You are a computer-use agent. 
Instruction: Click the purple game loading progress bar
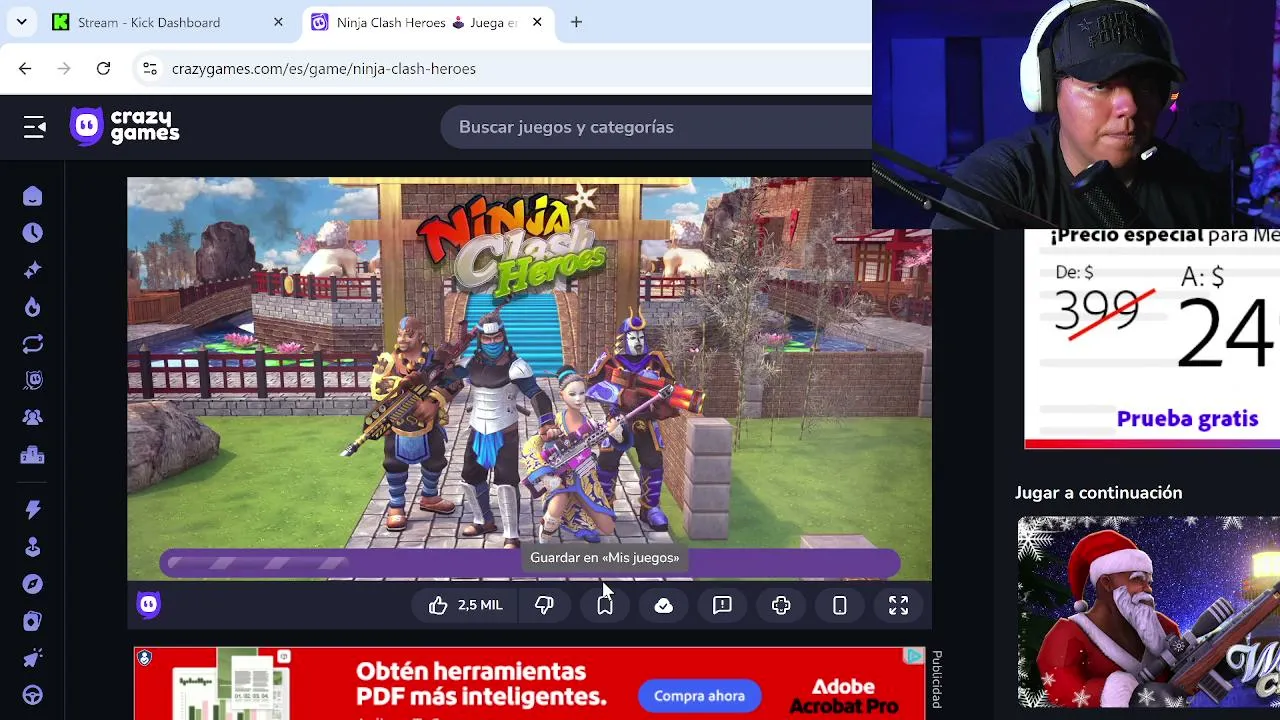click(x=530, y=564)
